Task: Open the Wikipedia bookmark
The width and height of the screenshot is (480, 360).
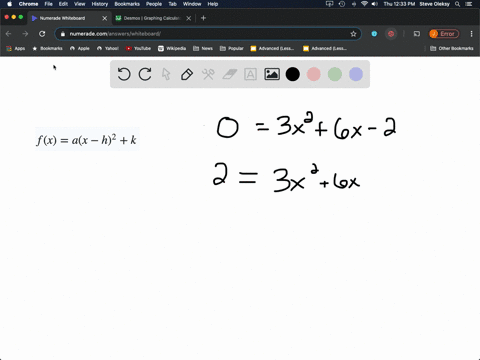Action: tap(172, 48)
